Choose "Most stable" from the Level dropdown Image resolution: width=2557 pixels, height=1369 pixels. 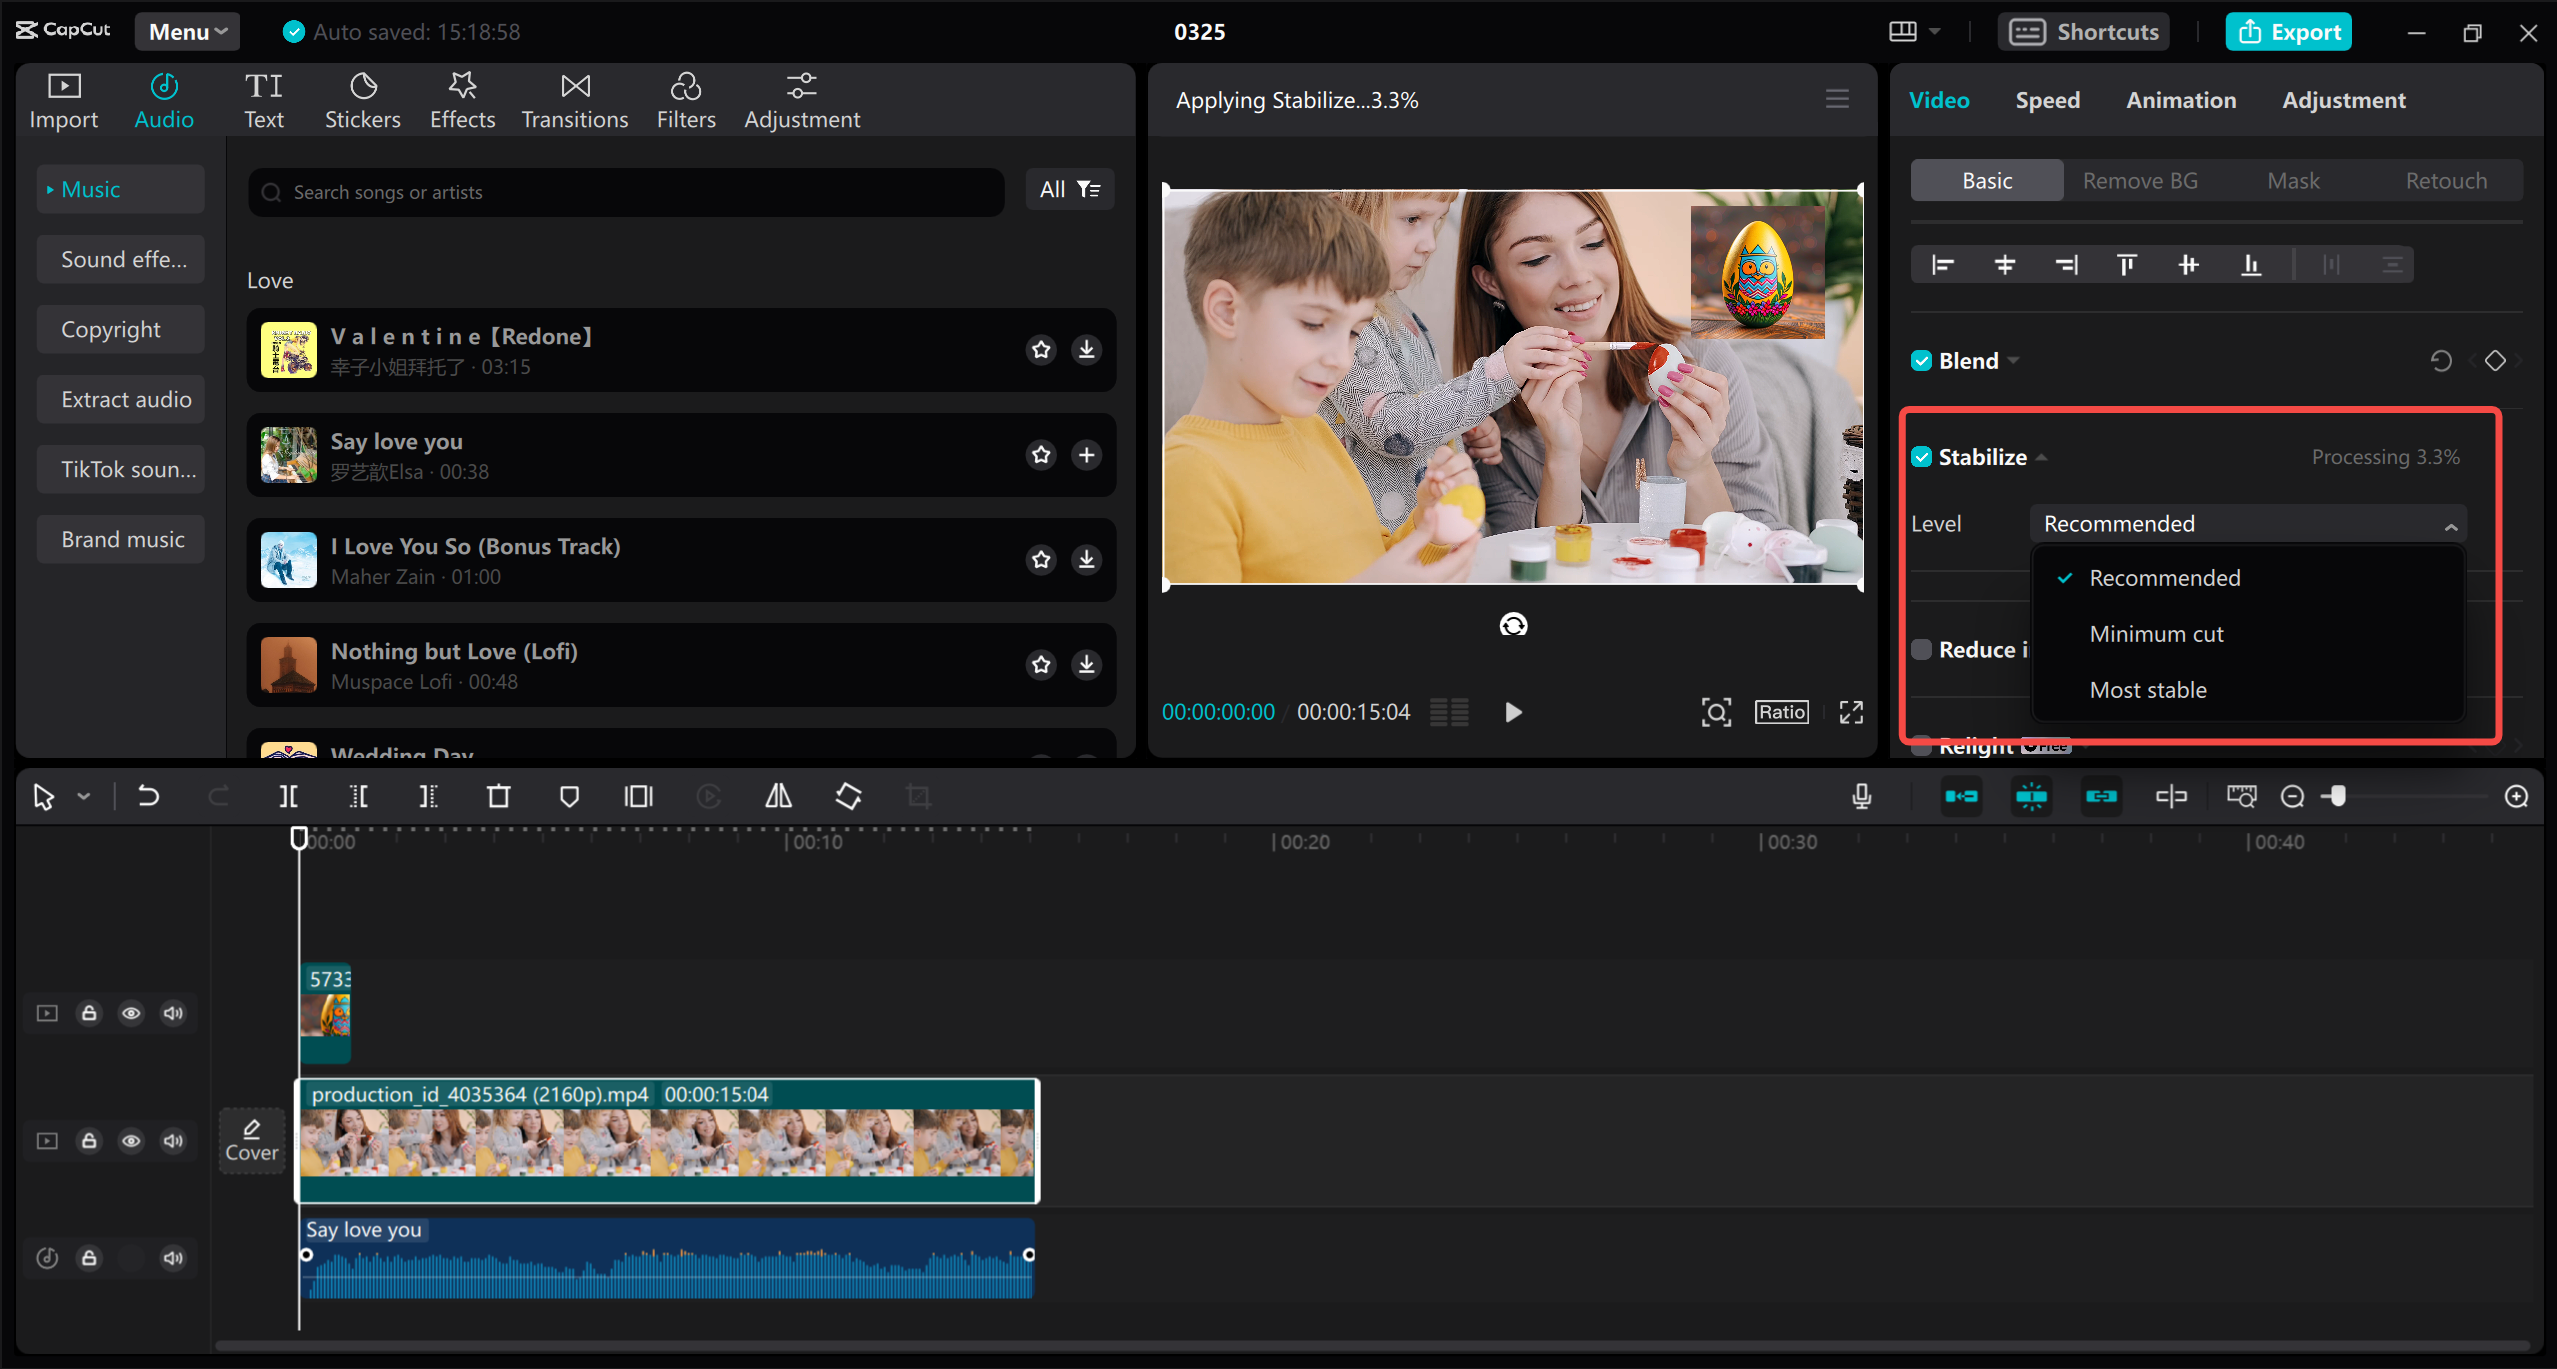[x=2147, y=689]
